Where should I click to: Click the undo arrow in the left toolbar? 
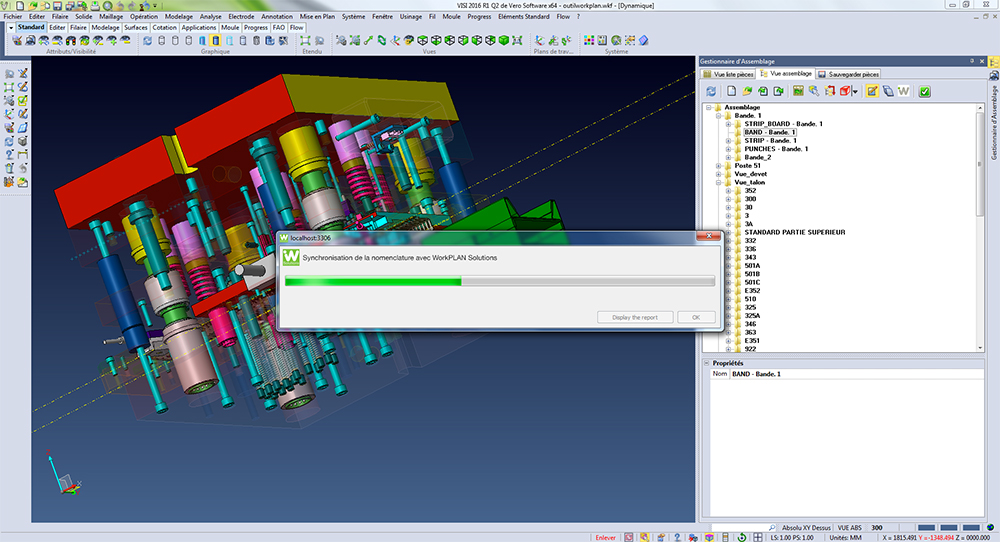click(x=23, y=168)
